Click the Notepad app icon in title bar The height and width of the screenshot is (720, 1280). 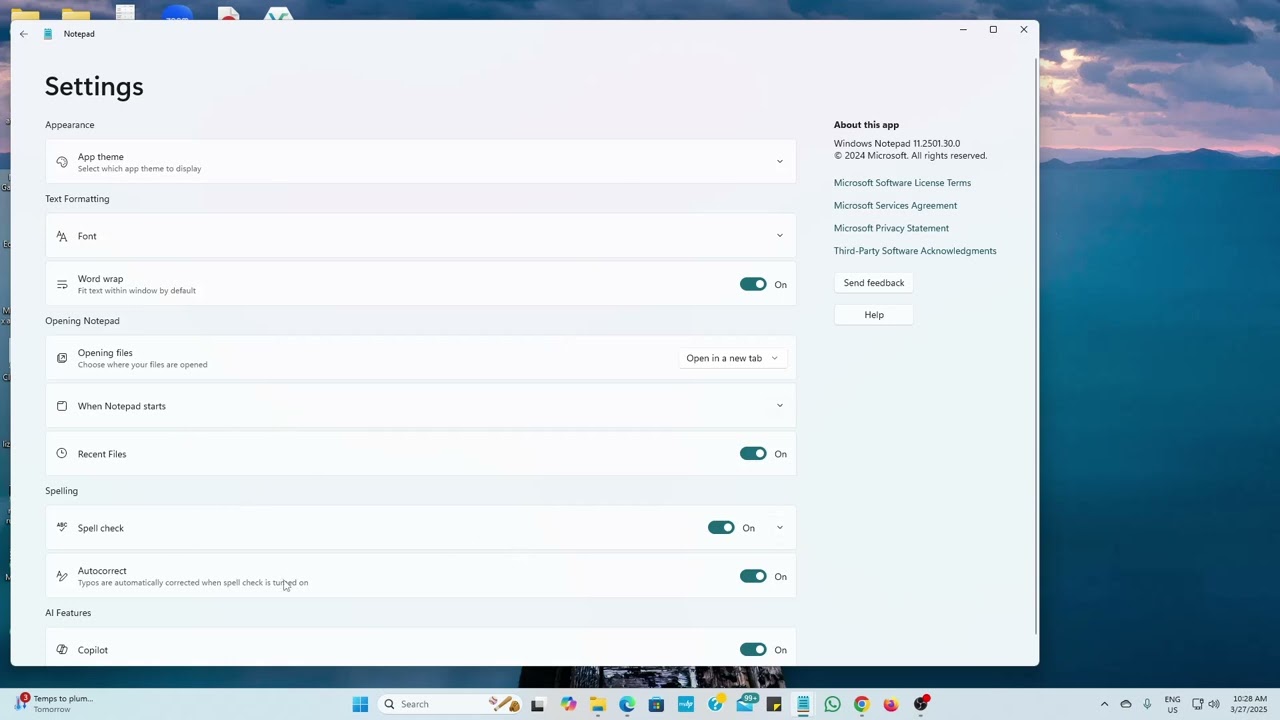47,34
